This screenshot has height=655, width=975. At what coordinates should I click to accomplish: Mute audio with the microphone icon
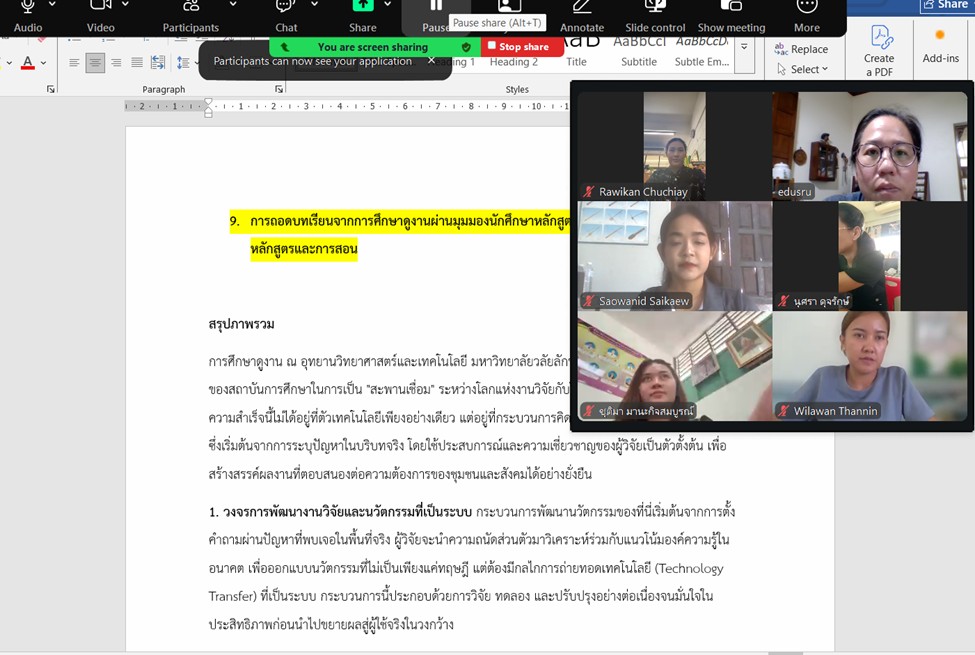28,8
